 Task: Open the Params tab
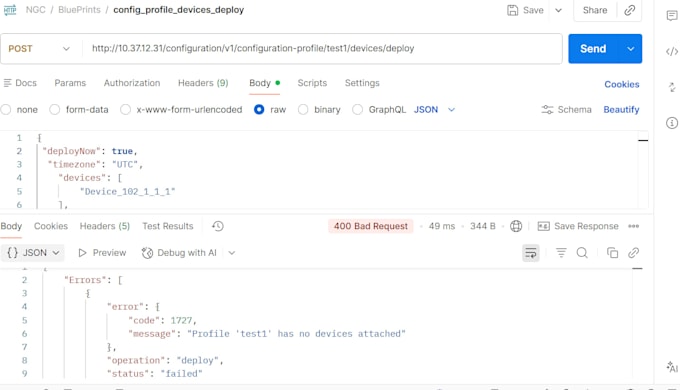(70, 83)
